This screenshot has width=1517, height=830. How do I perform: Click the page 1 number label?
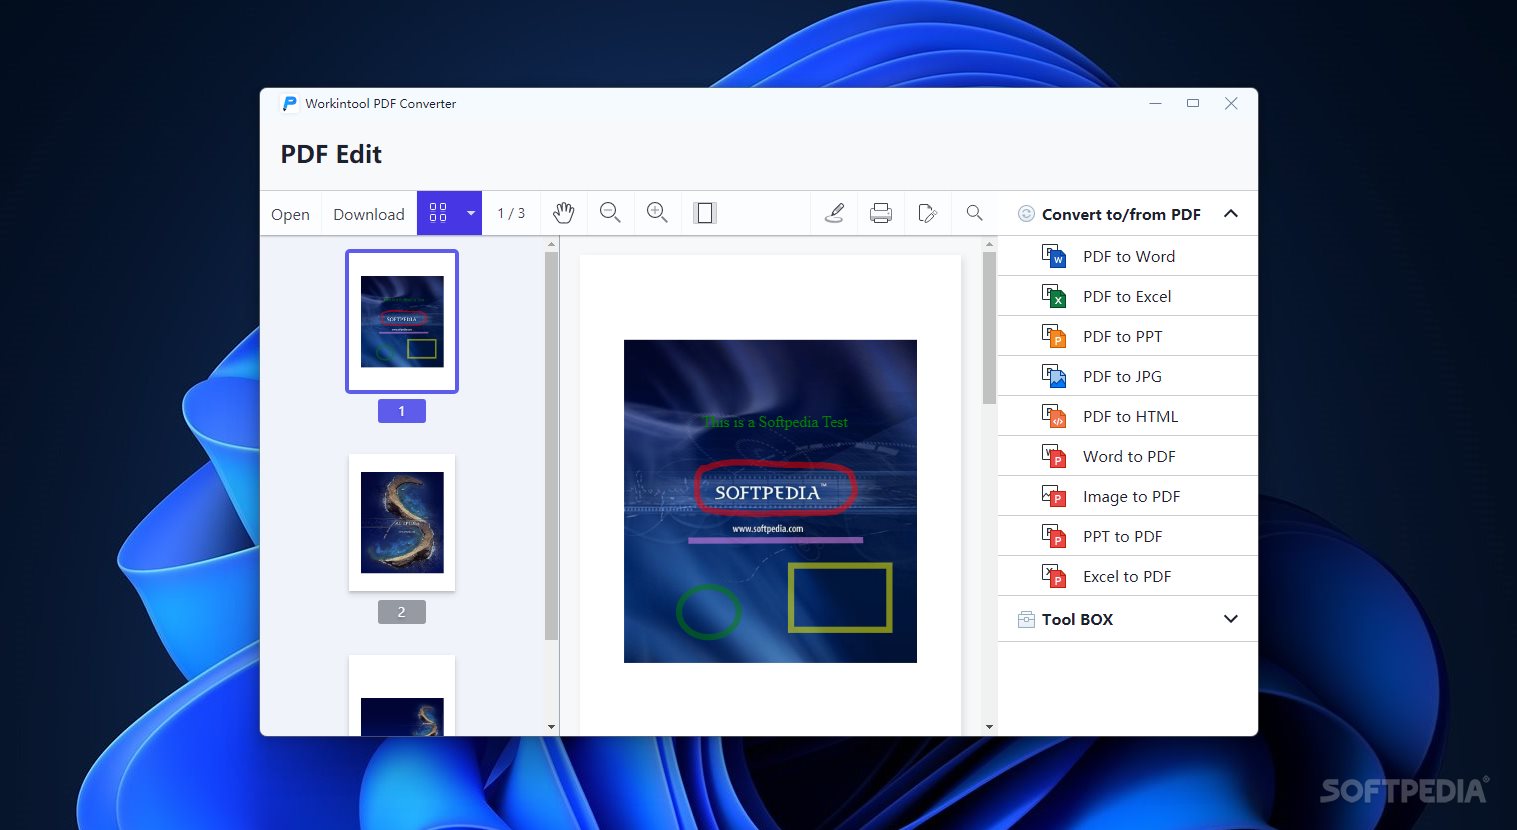(402, 411)
